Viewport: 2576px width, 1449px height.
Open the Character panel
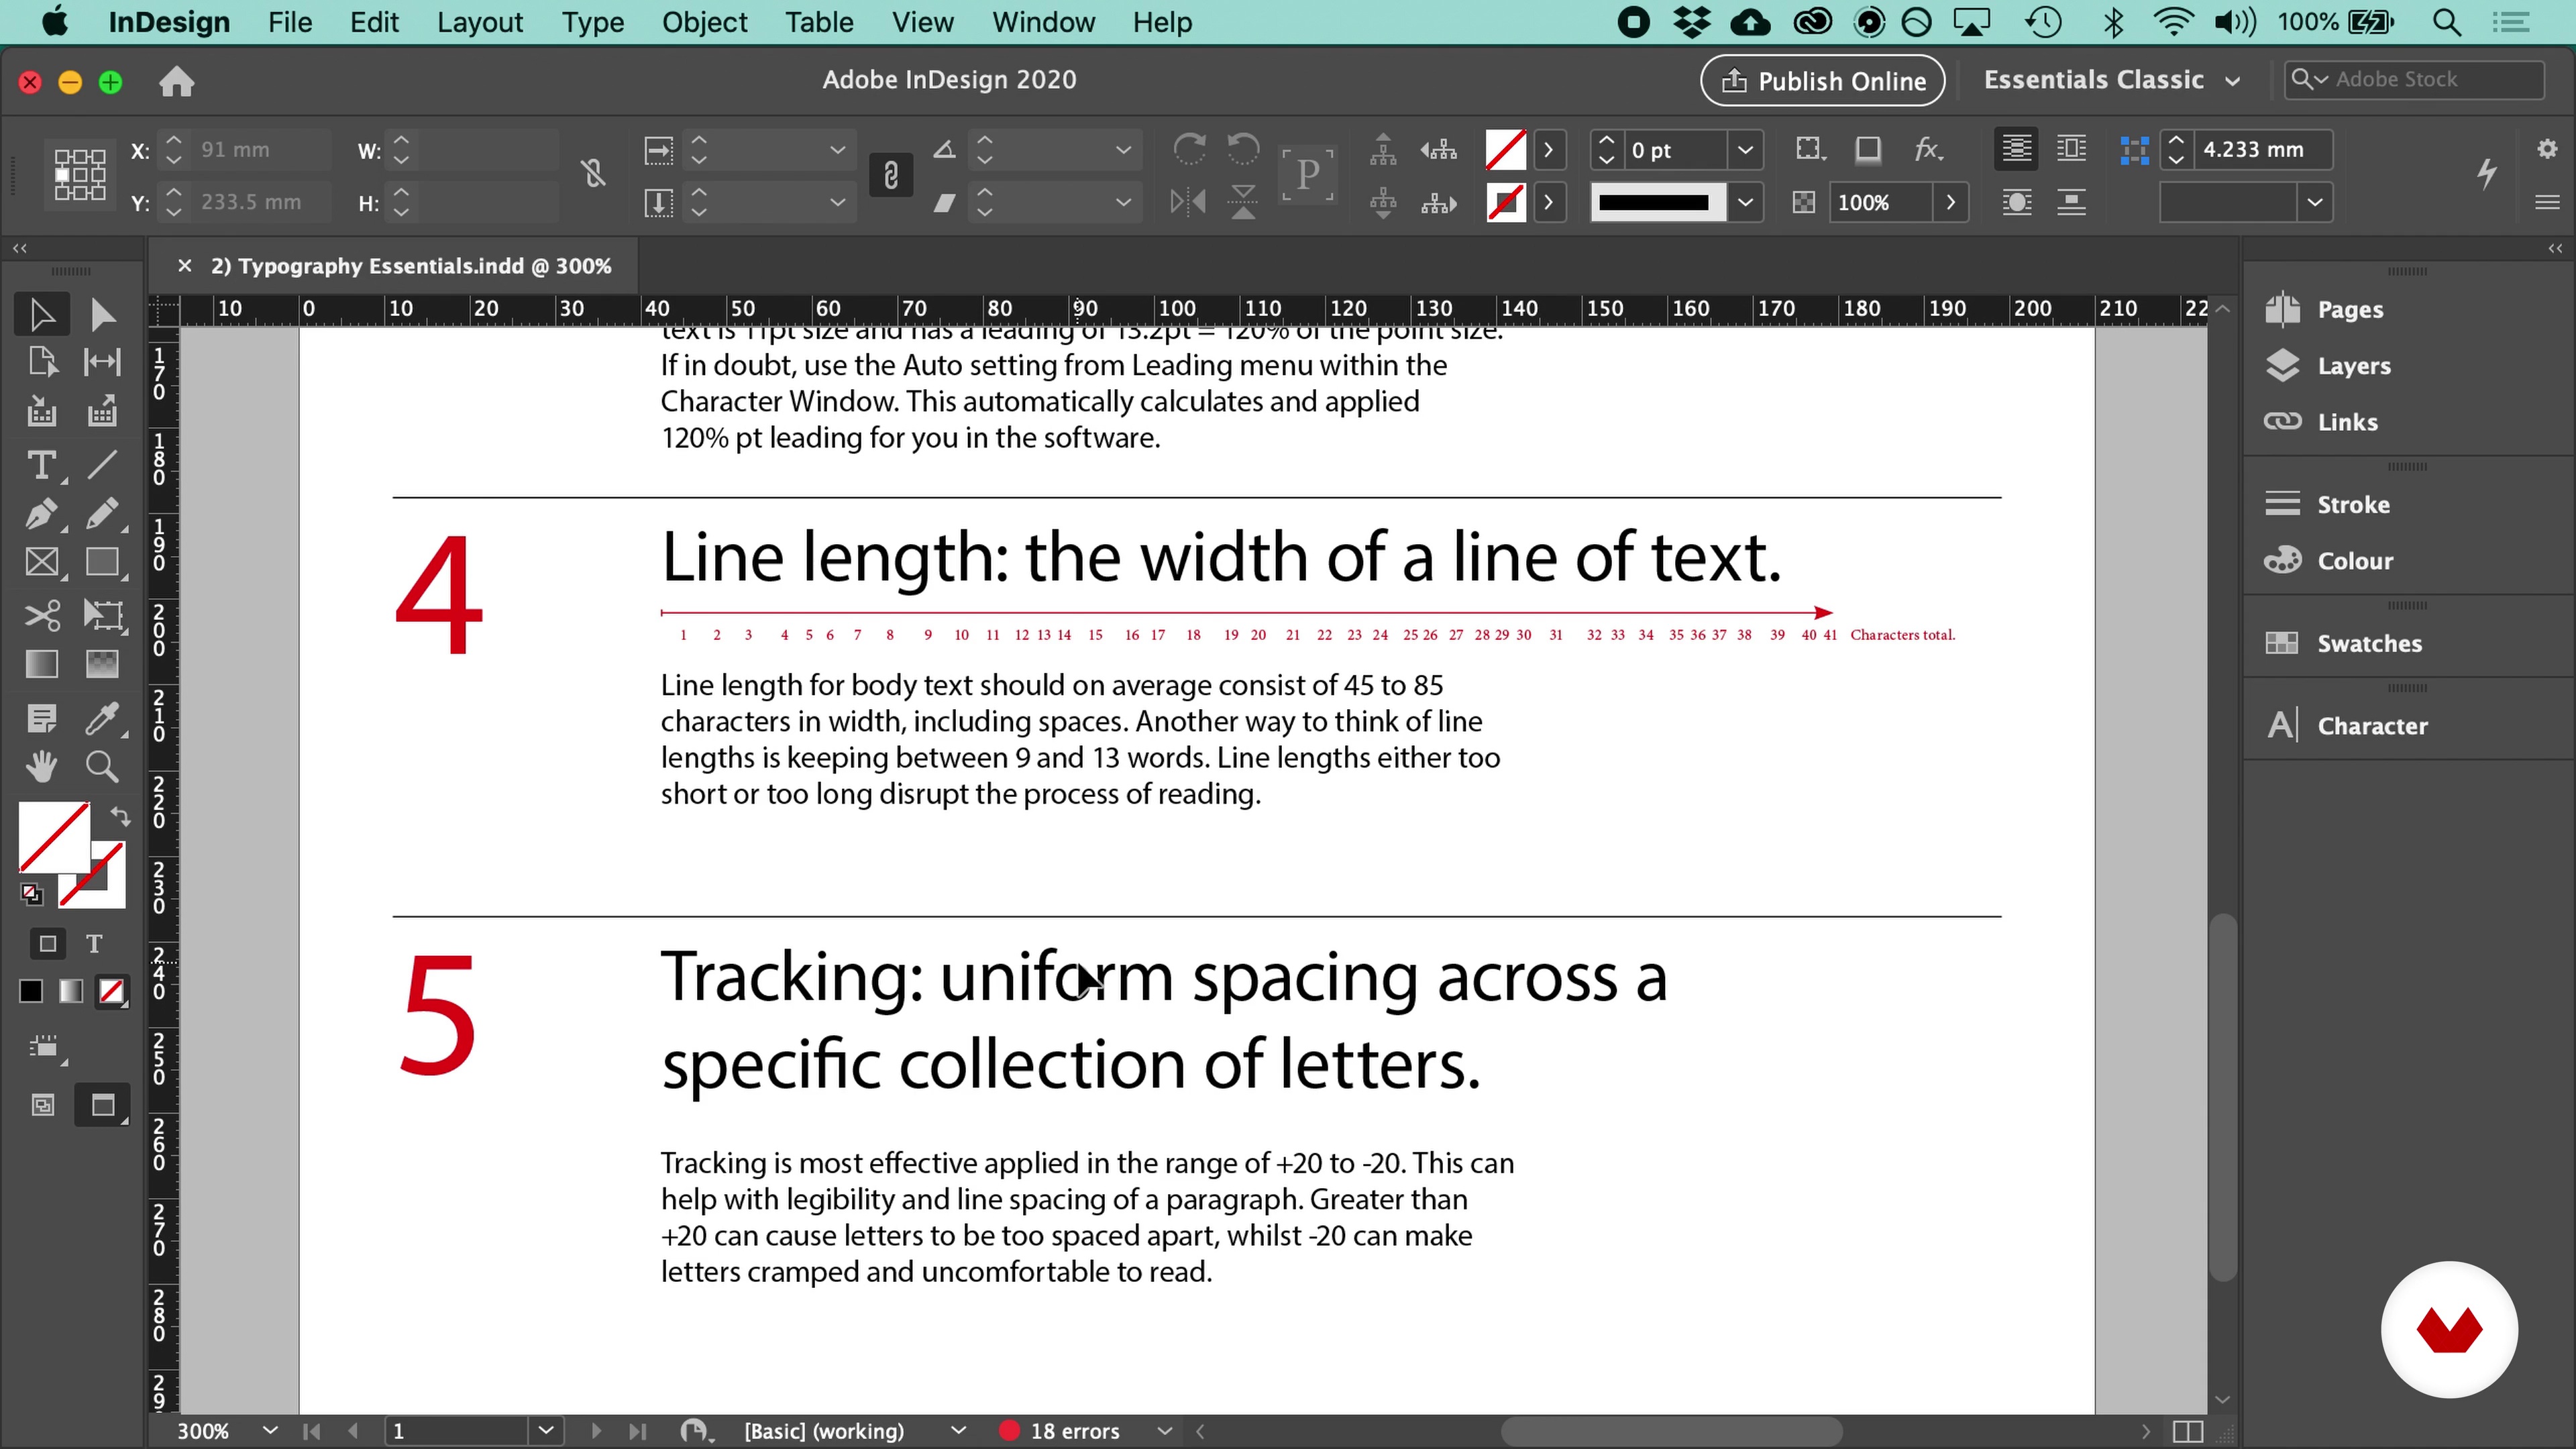[2372, 726]
